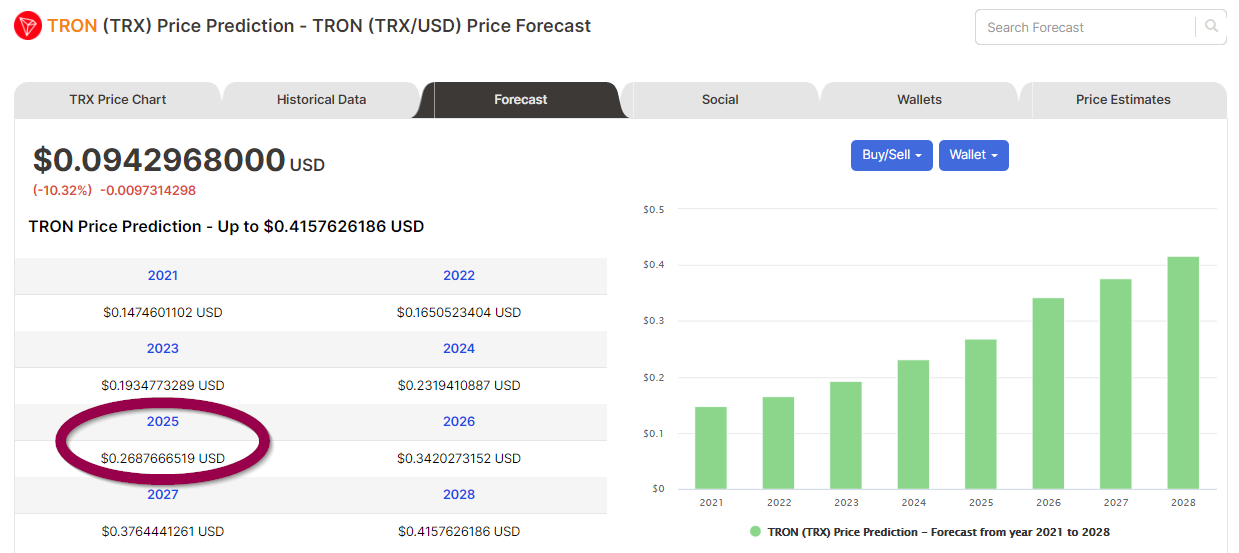1239x553 pixels.
Task: Click the TRON logo icon in the title
Action: pyautogui.click(x=27, y=26)
